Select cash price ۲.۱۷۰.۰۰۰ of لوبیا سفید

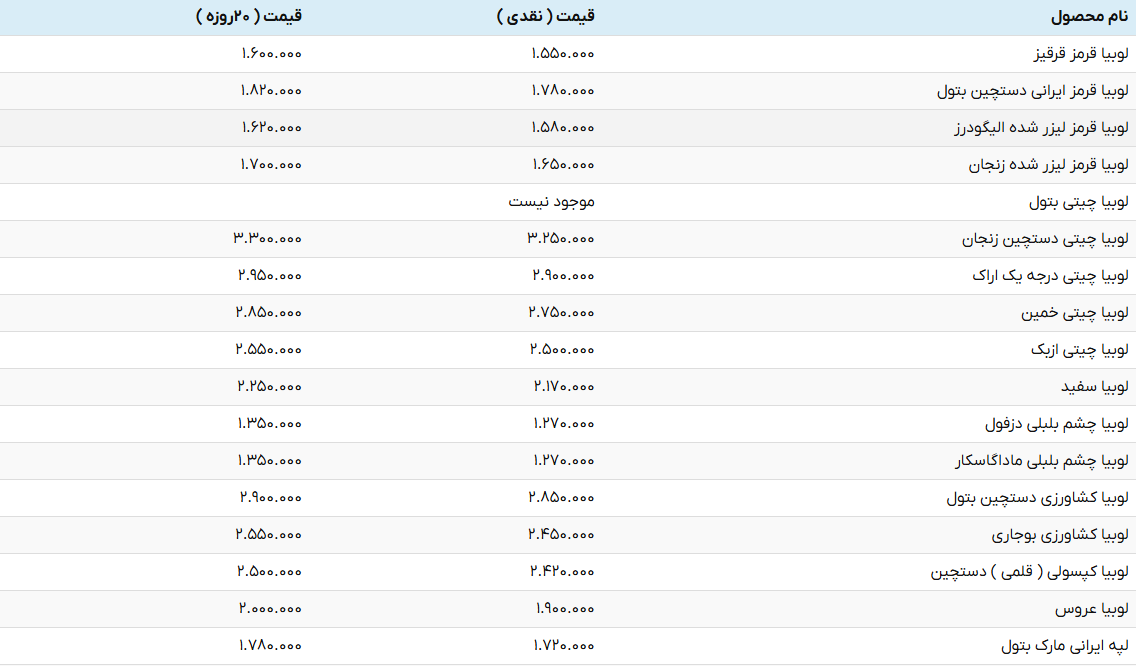click(x=563, y=387)
